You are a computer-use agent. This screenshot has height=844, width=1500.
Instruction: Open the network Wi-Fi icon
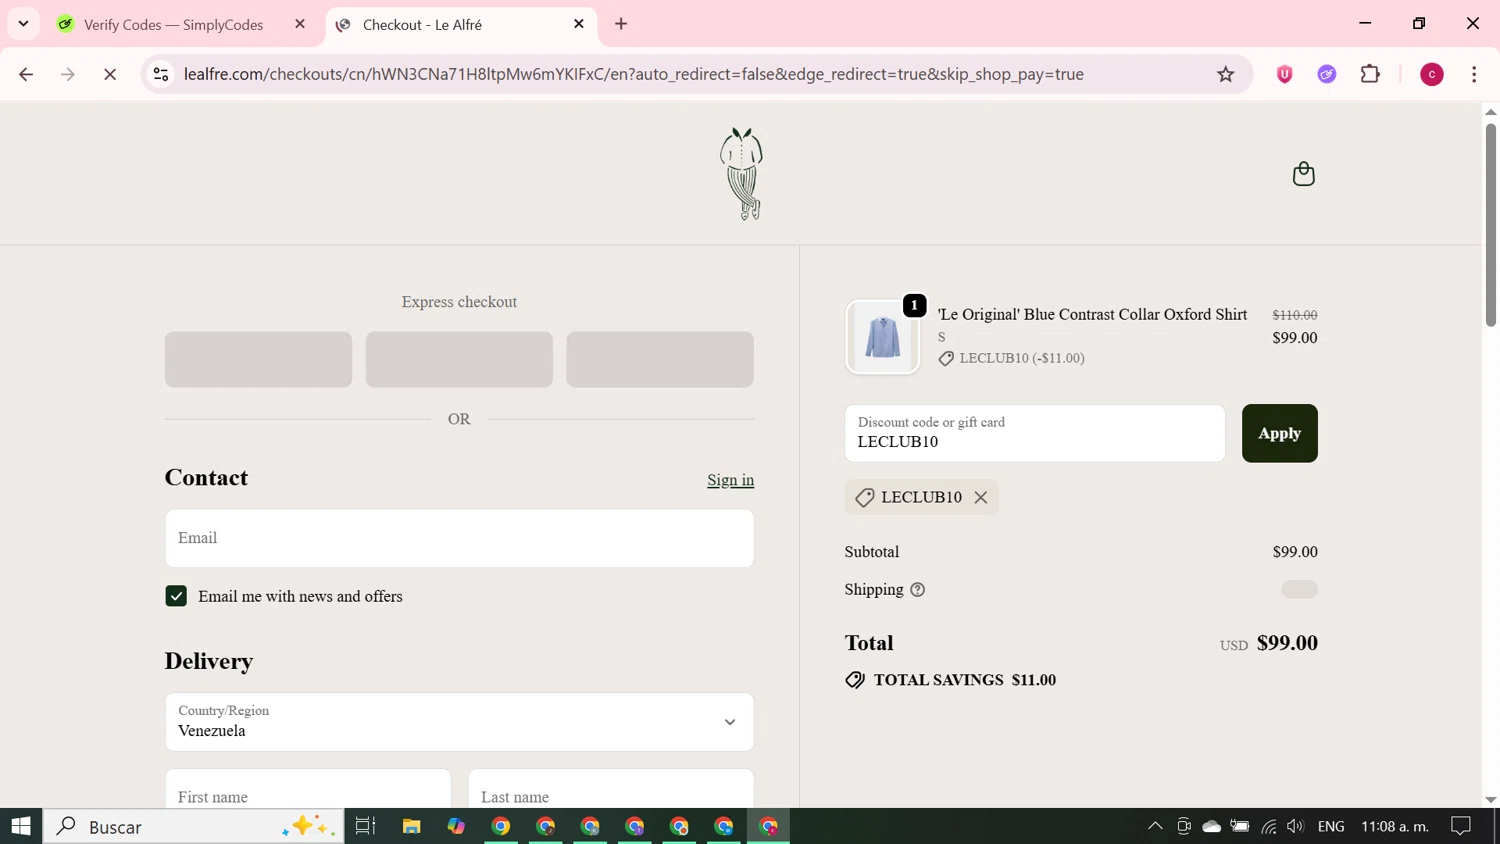pyautogui.click(x=1269, y=826)
